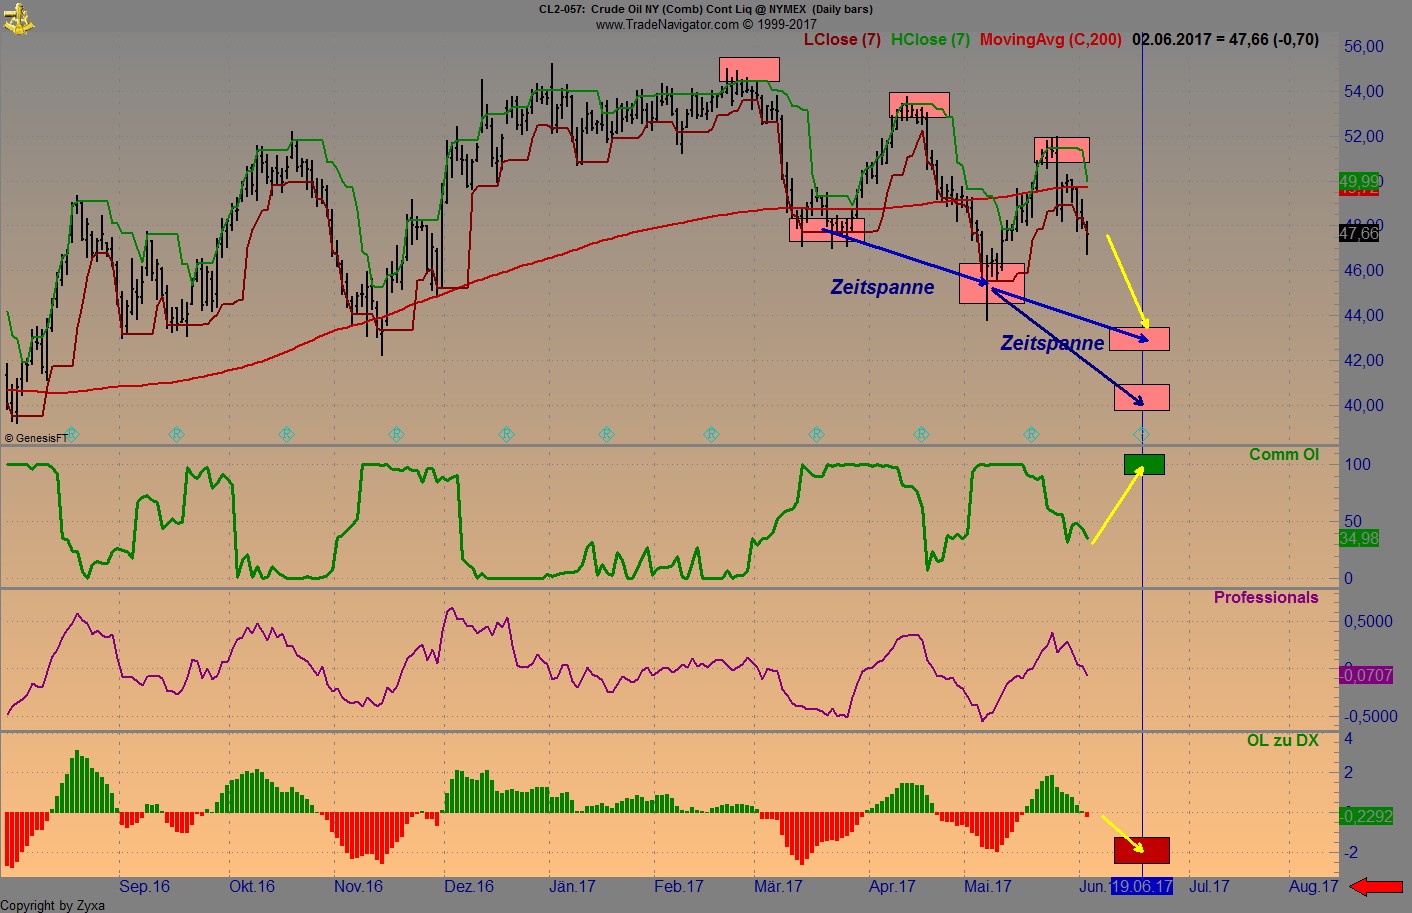
Task: Click the pink Zeitspanne target box
Action: coord(1142,340)
